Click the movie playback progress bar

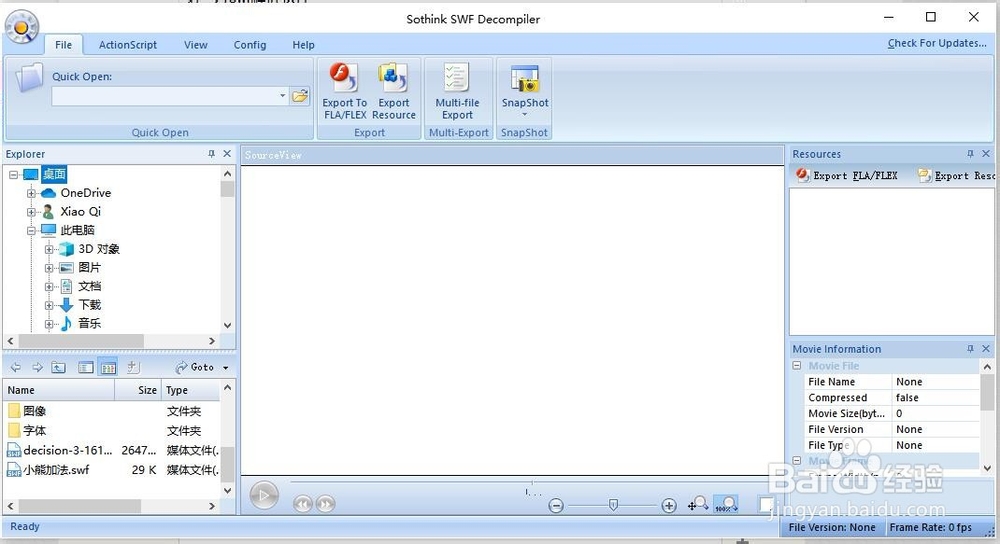click(x=529, y=482)
